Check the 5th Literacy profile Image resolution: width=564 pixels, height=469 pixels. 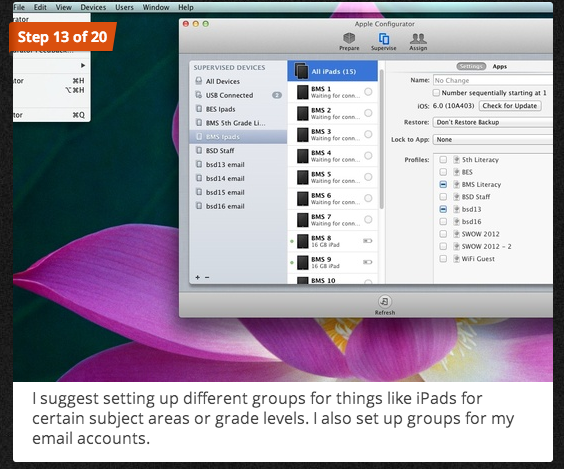pos(443,160)
